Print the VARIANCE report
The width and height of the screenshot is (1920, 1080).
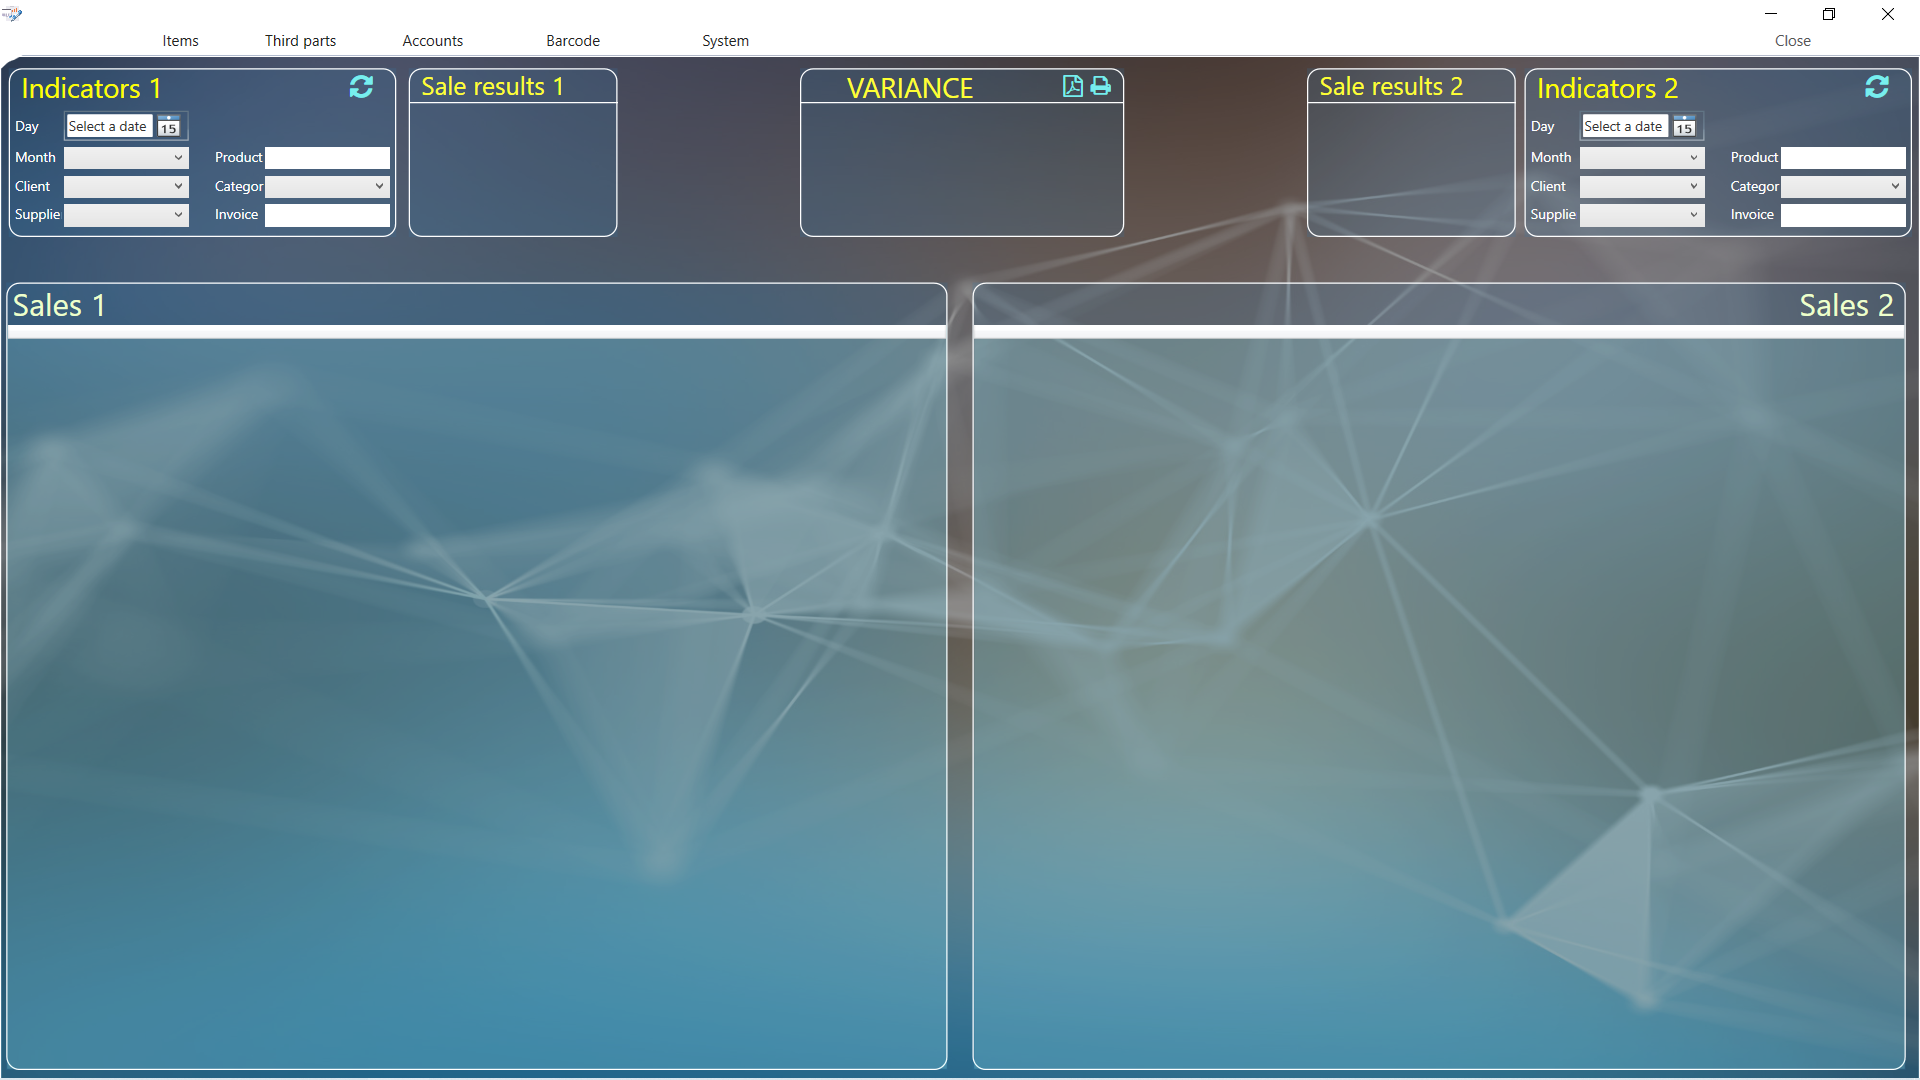click(x=1100, y=86)
